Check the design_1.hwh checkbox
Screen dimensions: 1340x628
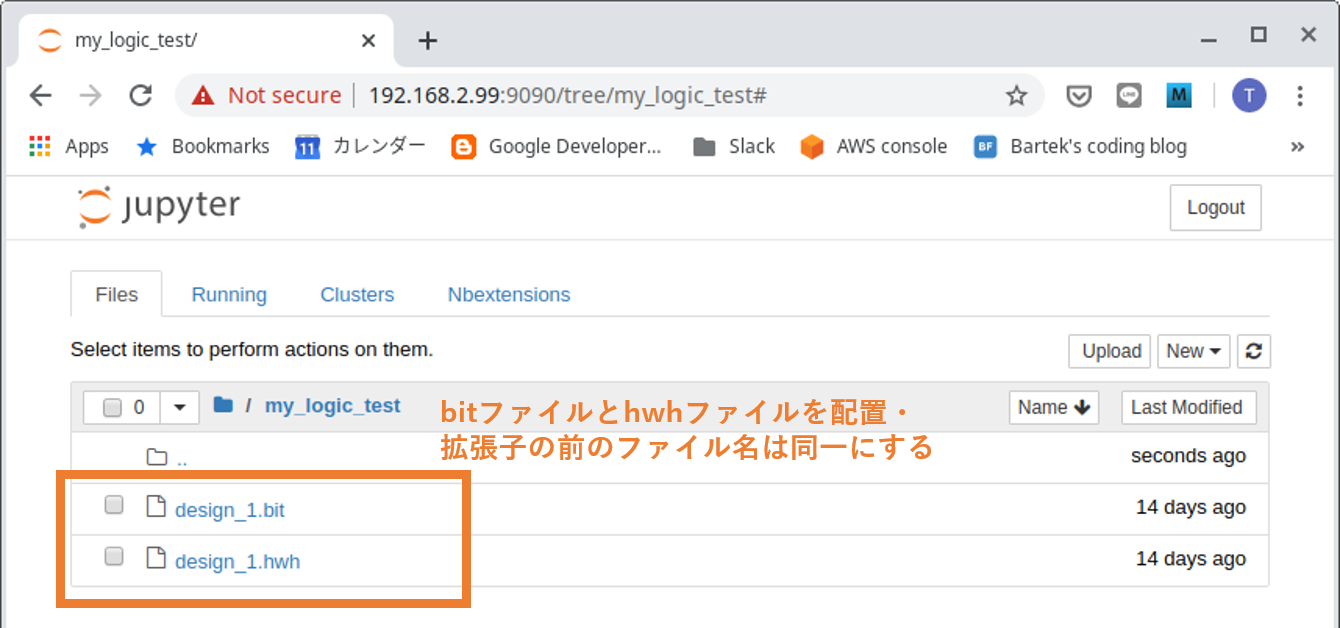[x=114, y=556]
